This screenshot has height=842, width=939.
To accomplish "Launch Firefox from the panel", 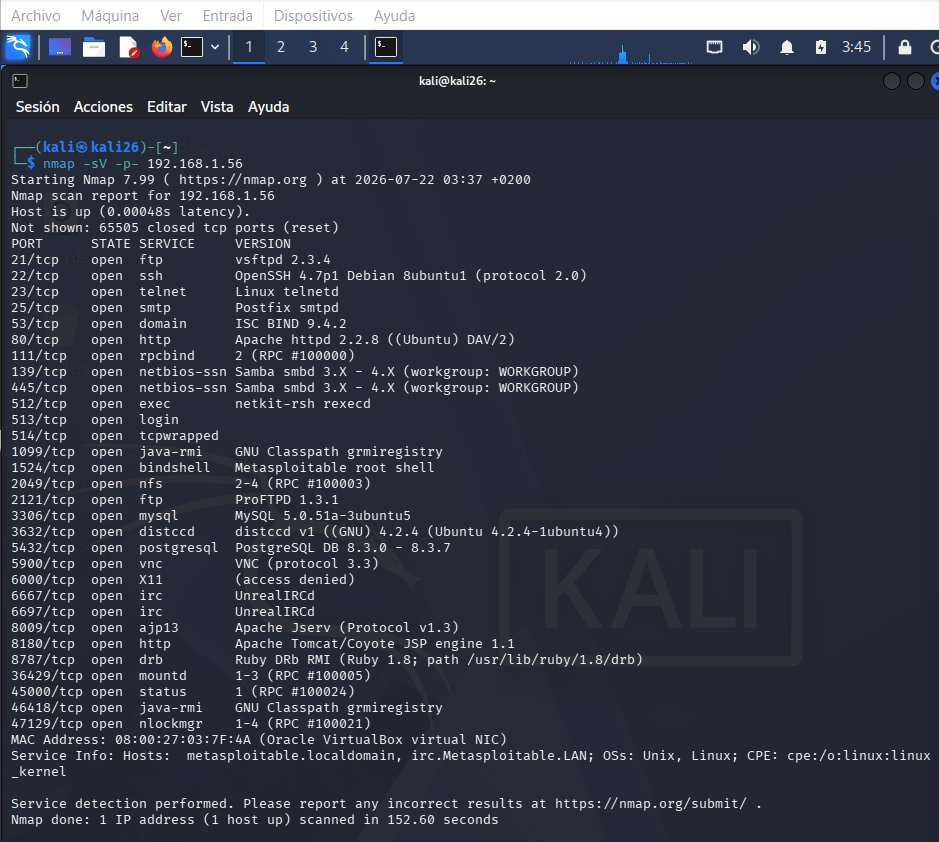I will coord(162,47).
